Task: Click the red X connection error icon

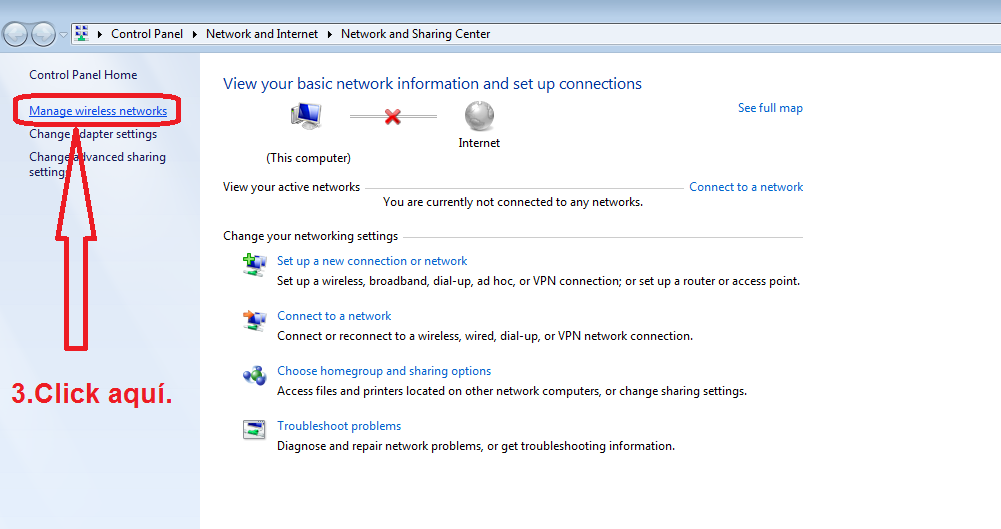Action: click(x=393, y=117)
